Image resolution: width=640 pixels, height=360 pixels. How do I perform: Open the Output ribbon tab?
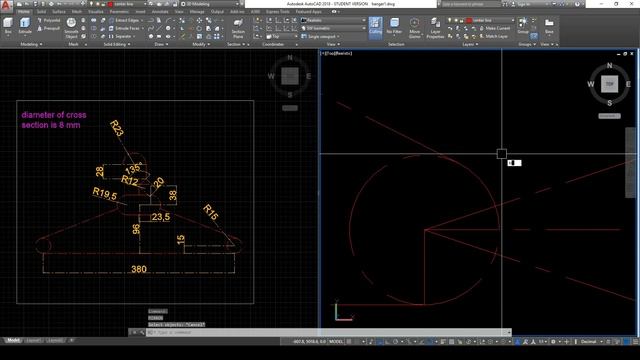(217, 12)
